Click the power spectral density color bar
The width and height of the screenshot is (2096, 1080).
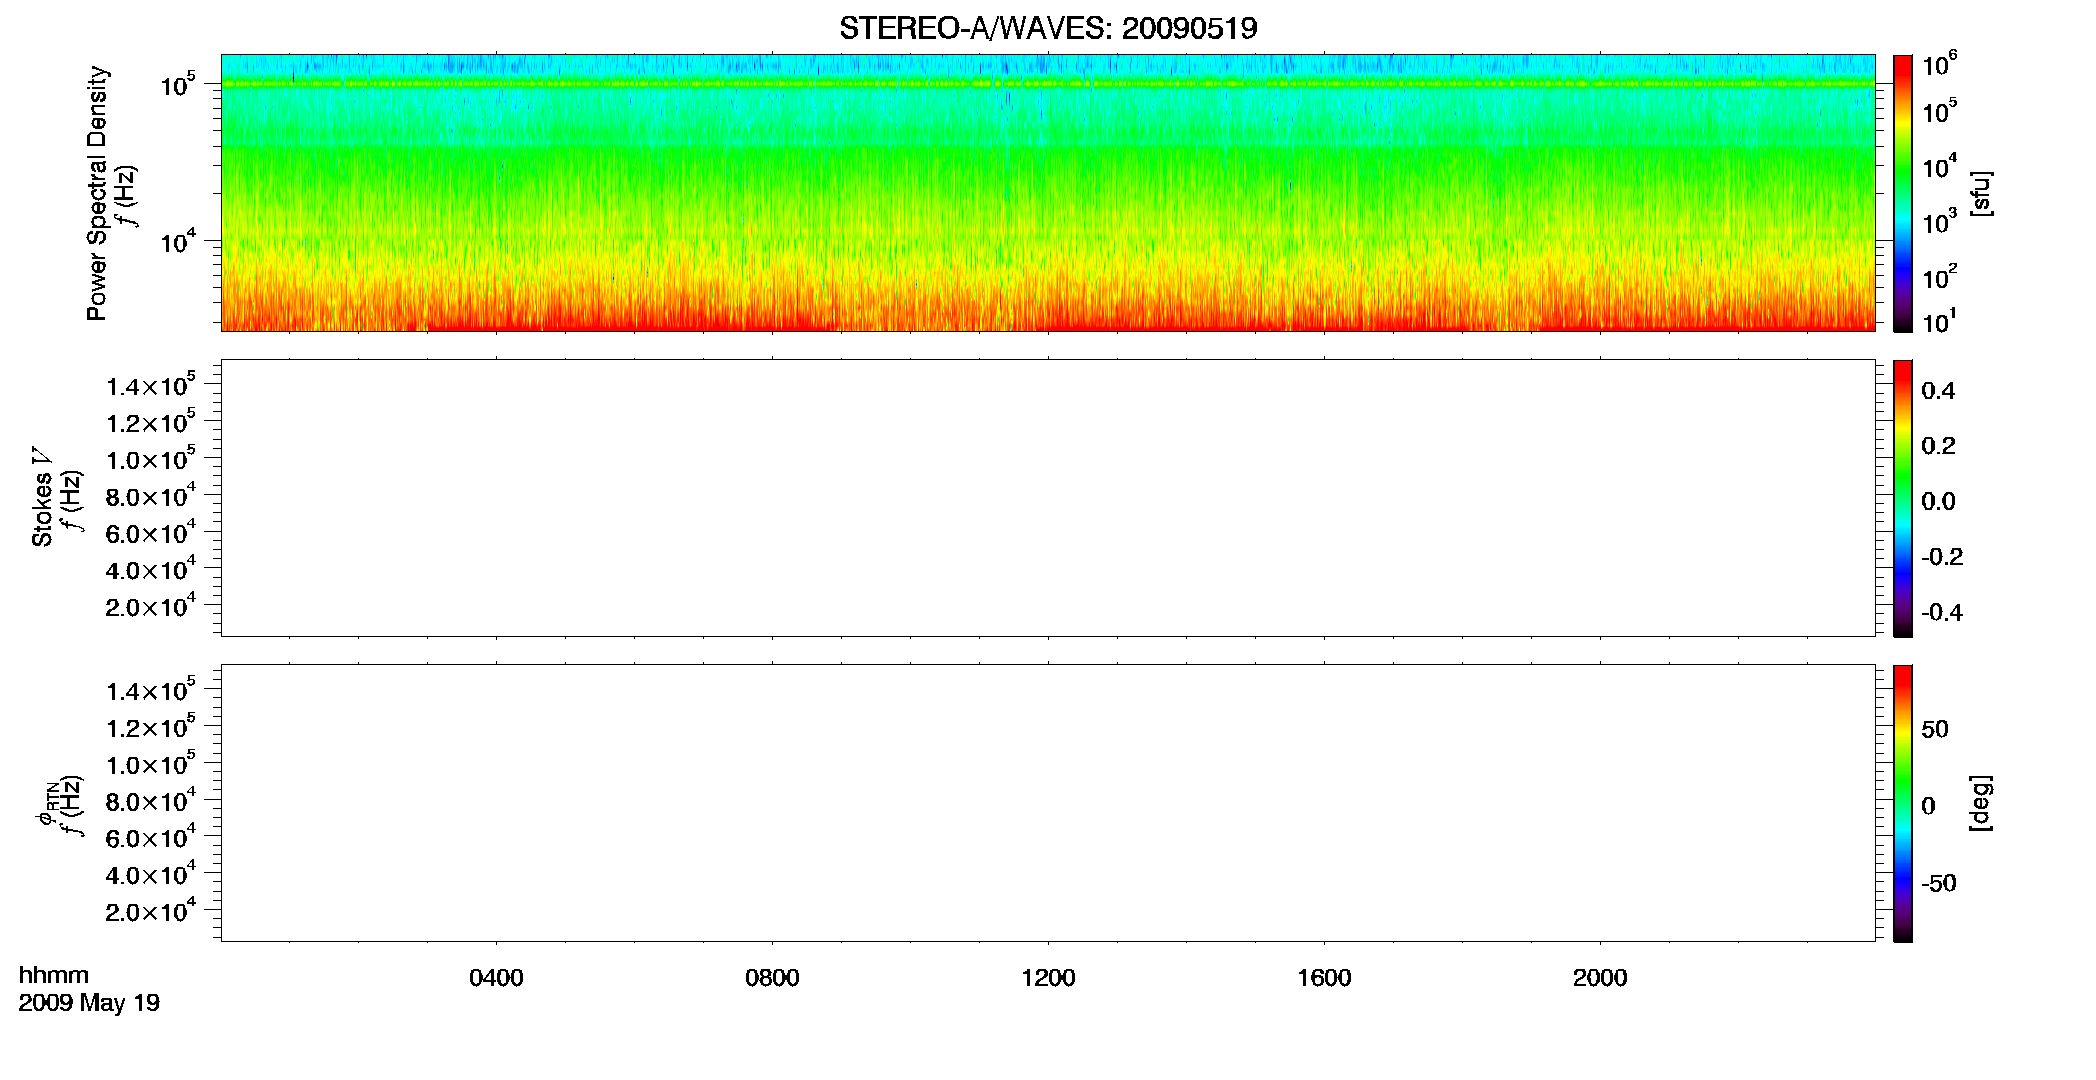pyautogui.click(x=1903, y=193)
